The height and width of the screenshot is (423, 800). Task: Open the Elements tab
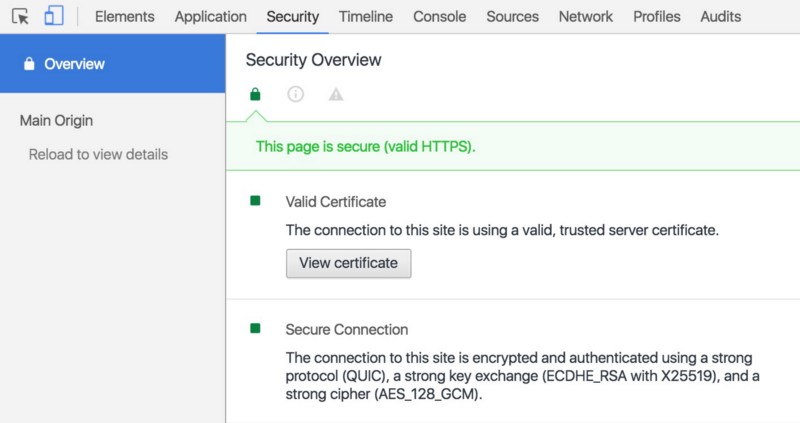tap(124, 16)
